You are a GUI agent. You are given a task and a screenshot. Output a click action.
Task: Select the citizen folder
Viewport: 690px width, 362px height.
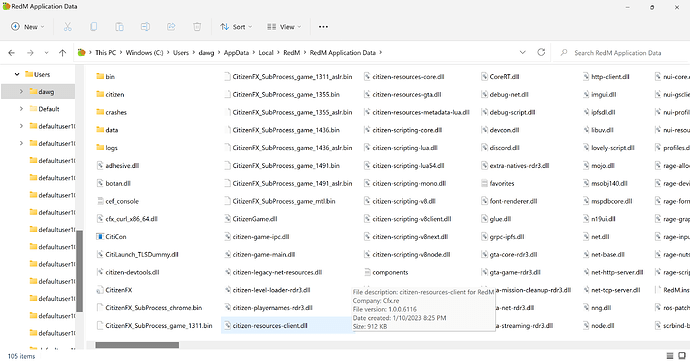[x=110, y=95]
